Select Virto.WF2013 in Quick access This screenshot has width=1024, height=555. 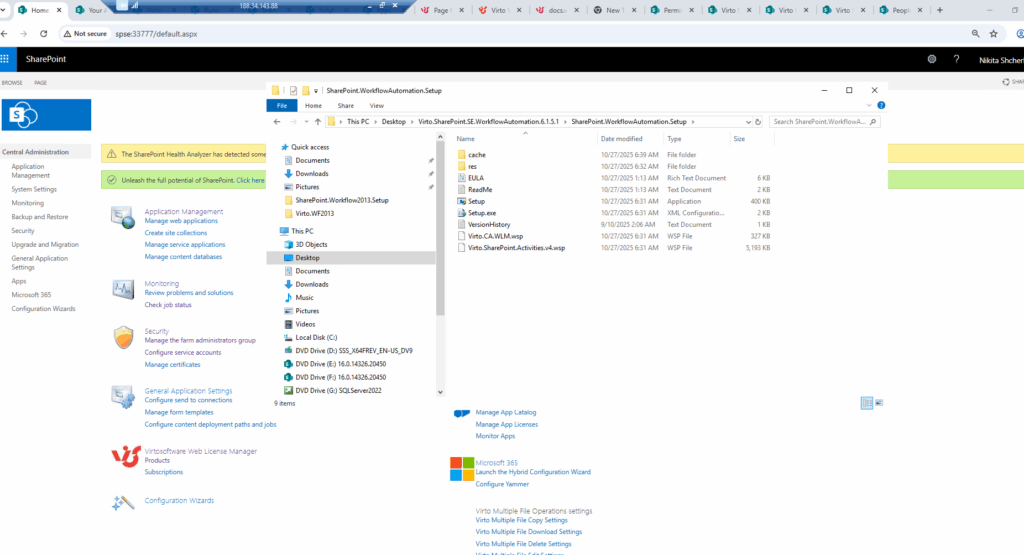pyautogui.click(x=314, y=213)
